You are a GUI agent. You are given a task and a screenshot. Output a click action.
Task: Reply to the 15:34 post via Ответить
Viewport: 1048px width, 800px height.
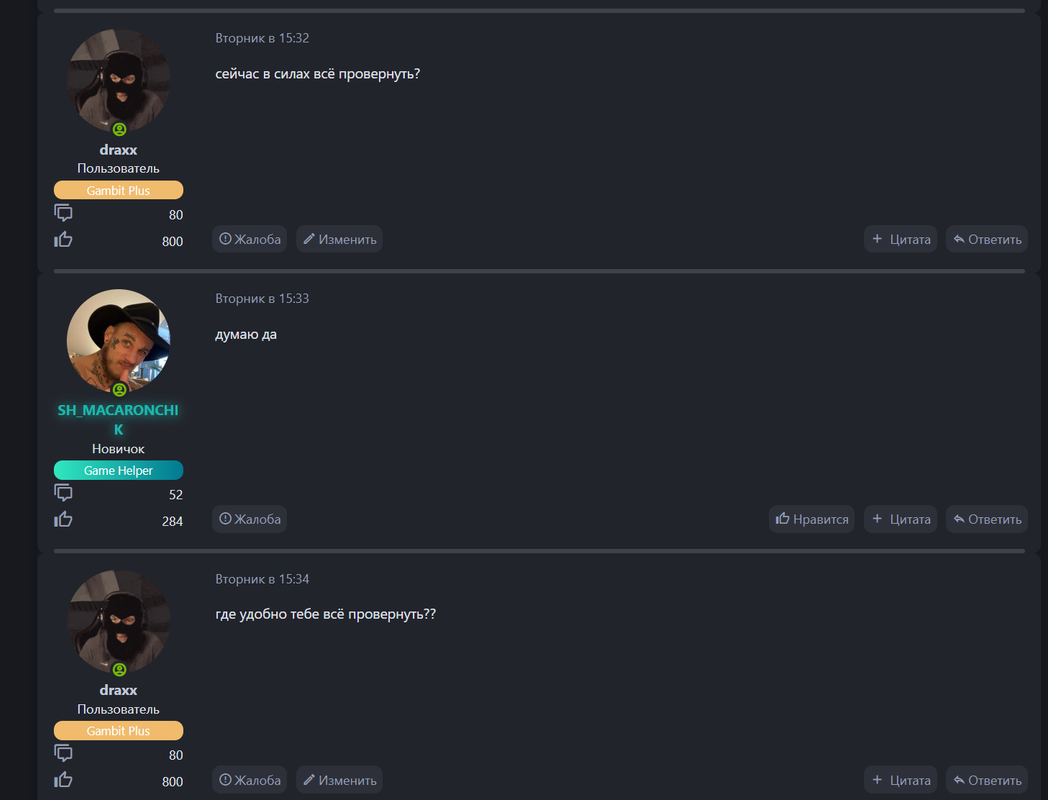987,780
